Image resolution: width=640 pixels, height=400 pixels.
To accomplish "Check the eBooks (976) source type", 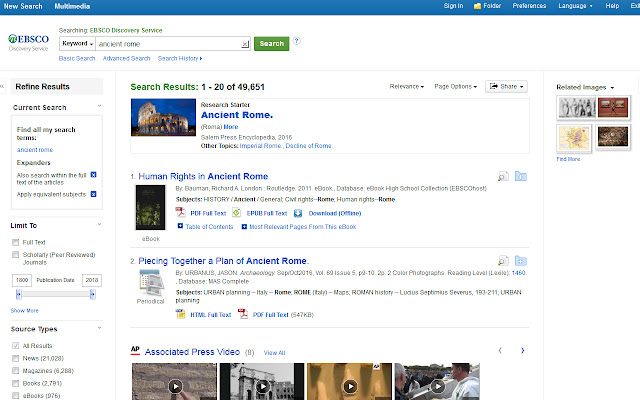I will (x=16, y=396).
